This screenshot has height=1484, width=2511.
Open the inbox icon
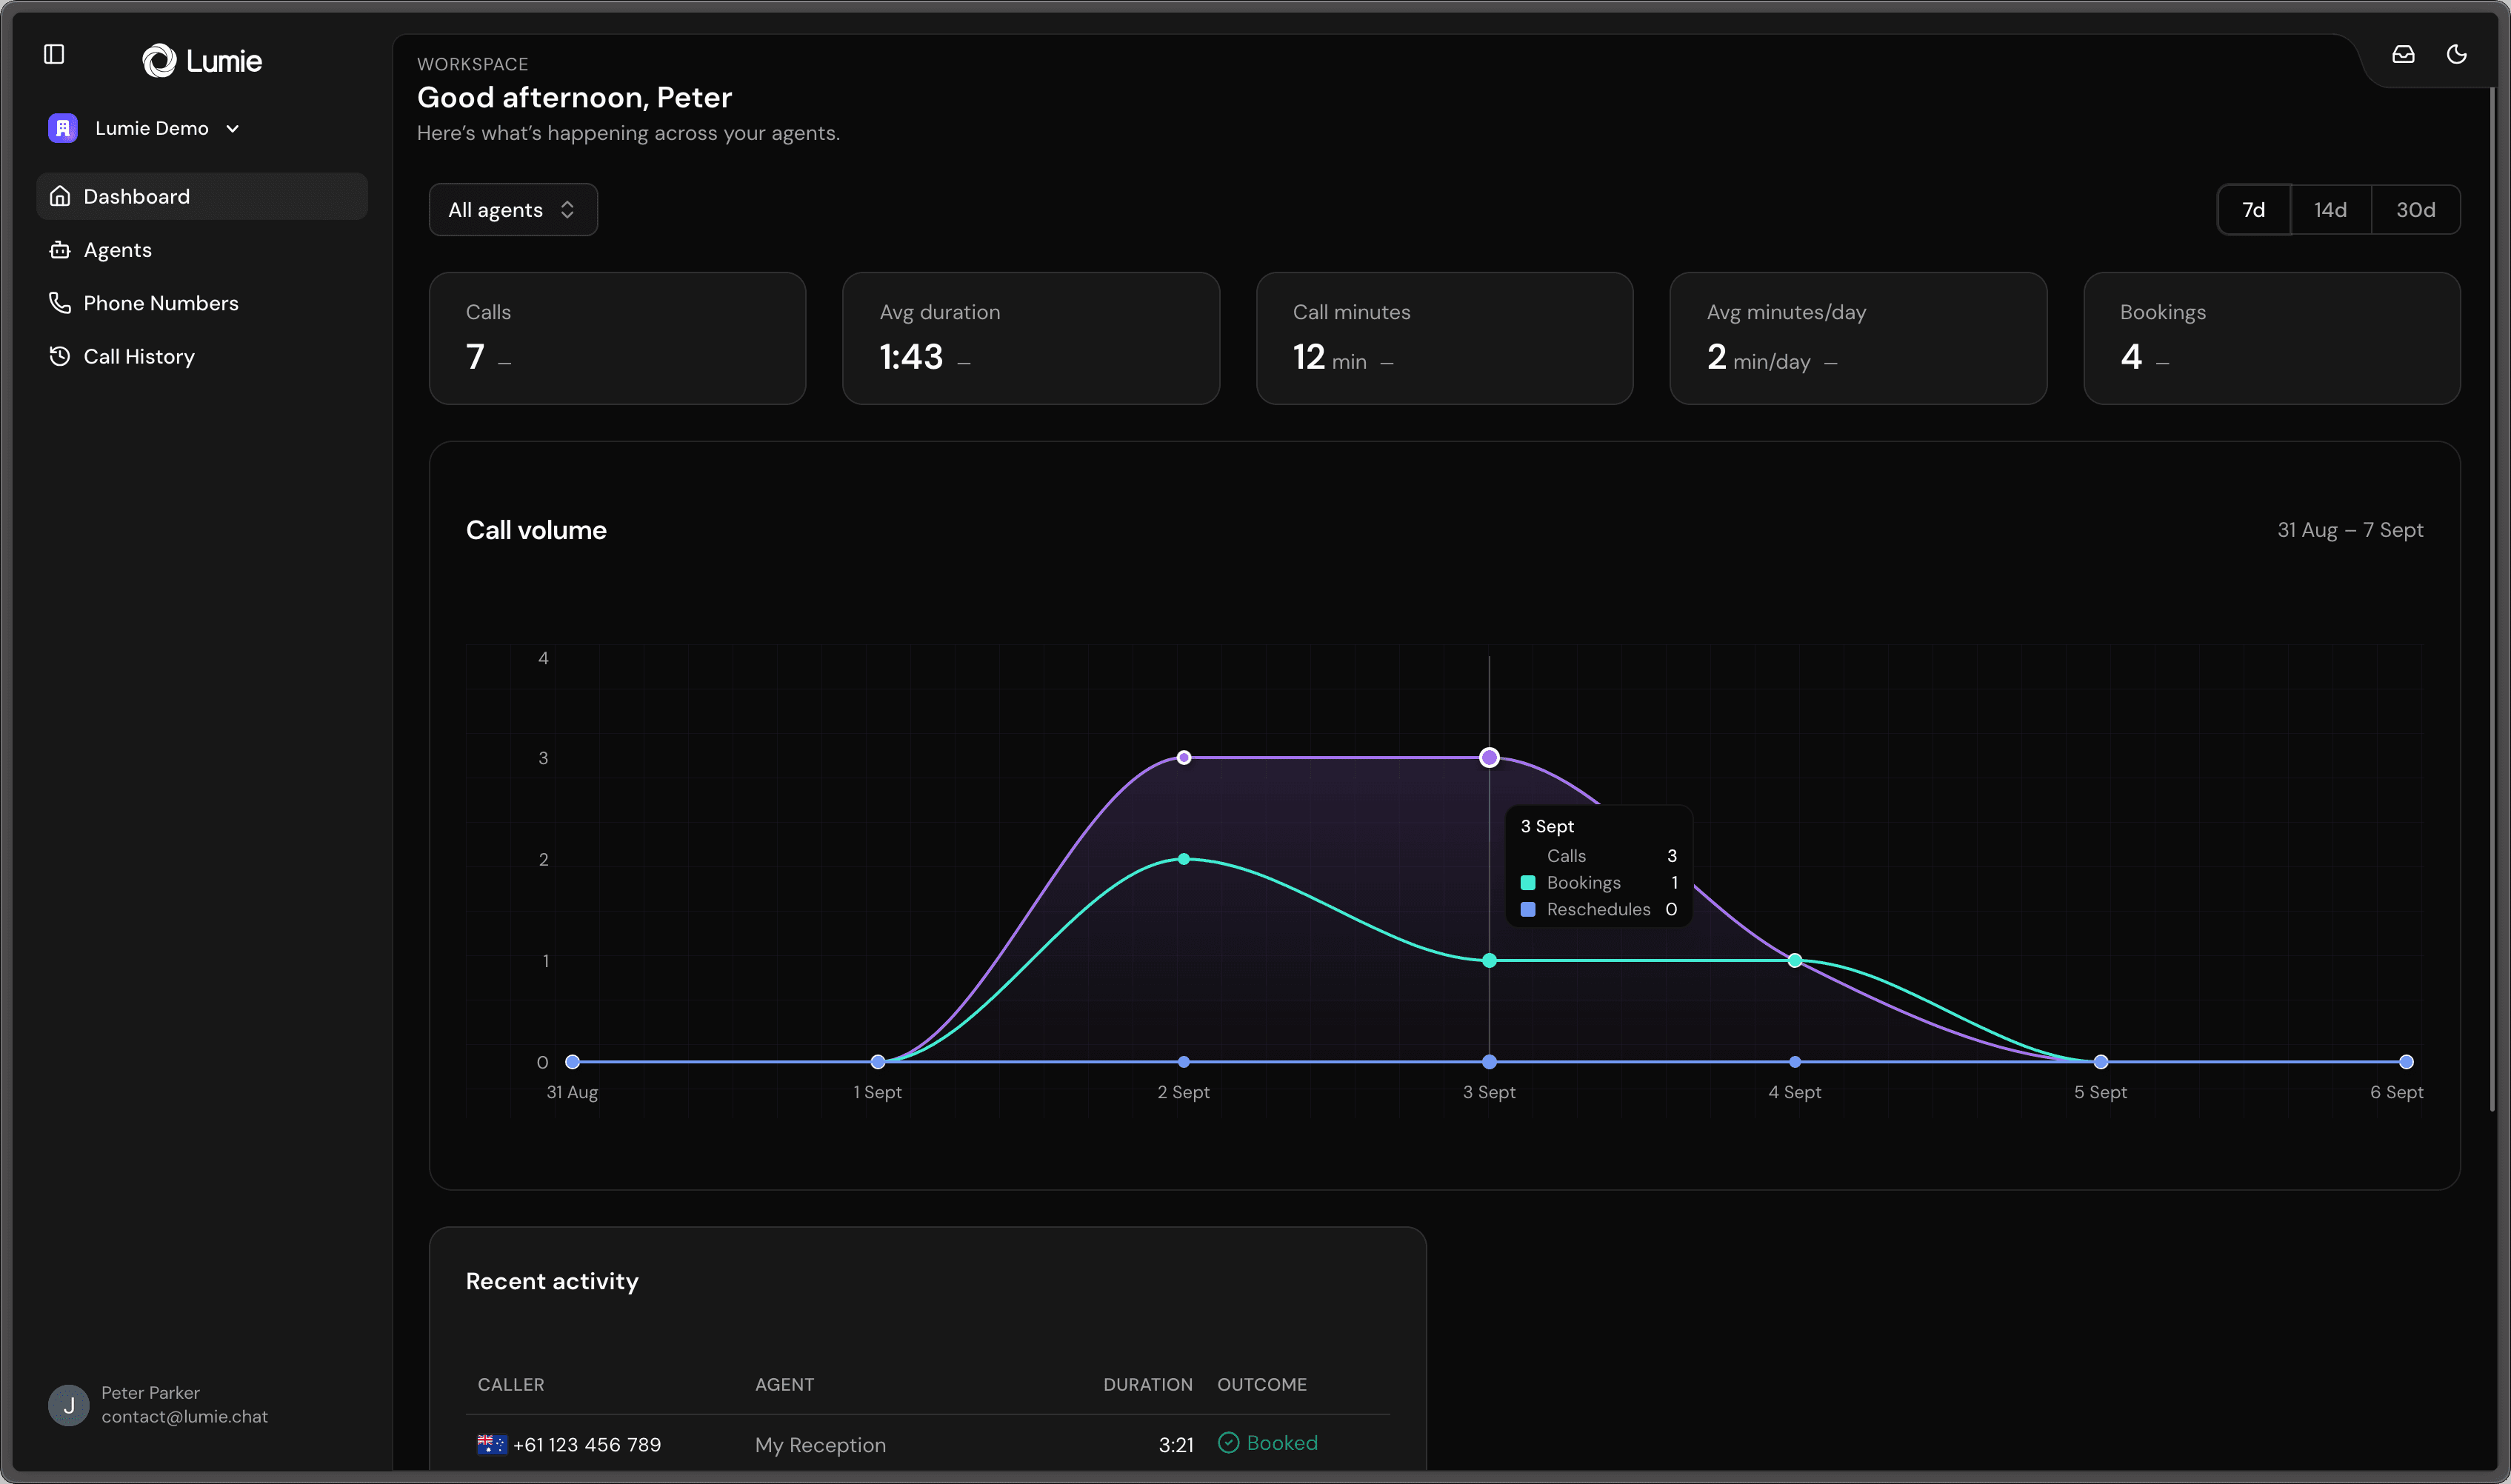tap(2403, 54)
